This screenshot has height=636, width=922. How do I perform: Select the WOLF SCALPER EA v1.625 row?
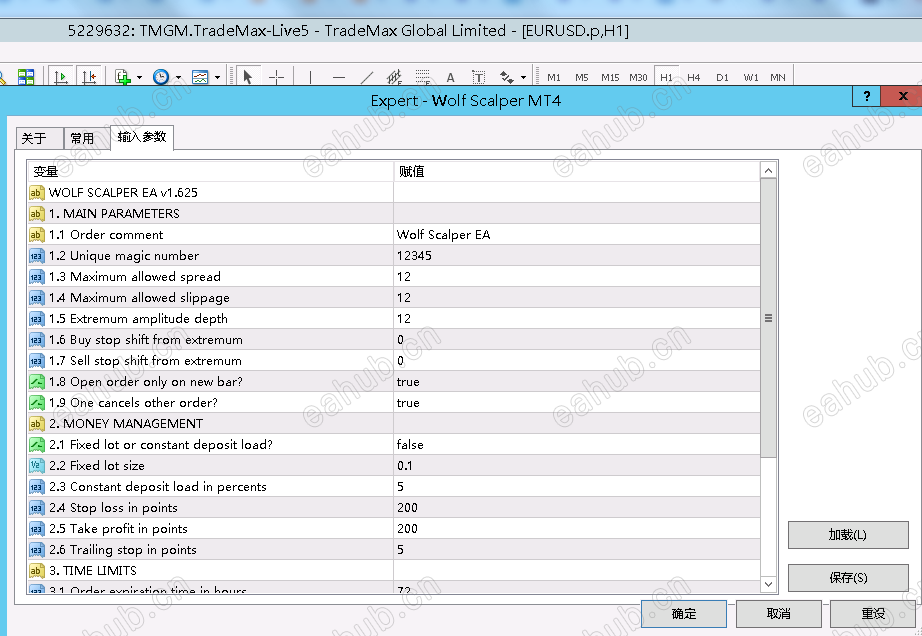(x=393, y=192)
